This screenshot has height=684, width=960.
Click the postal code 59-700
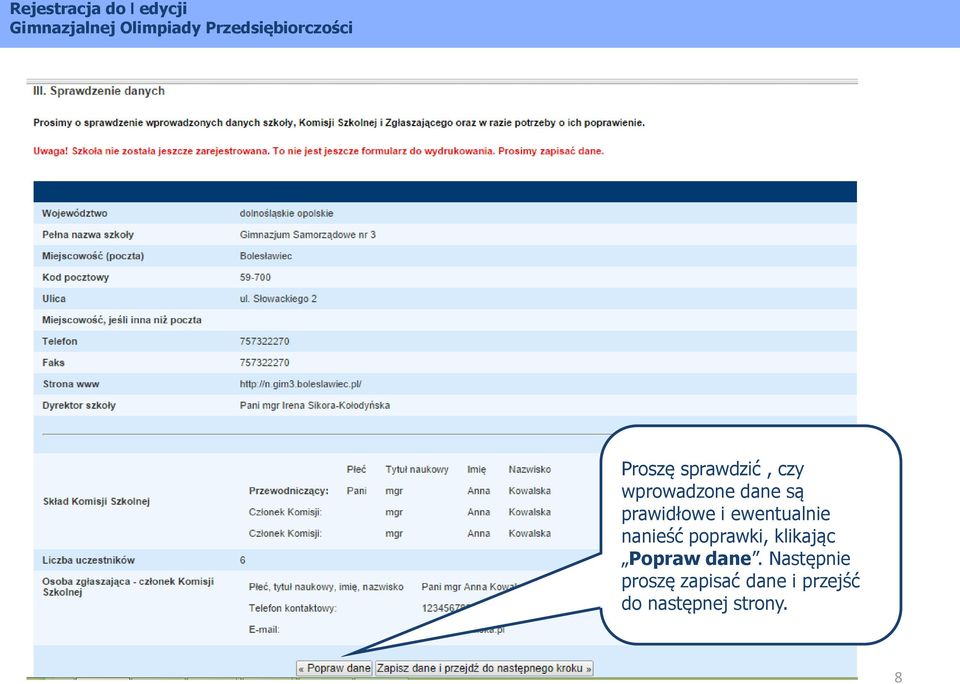pyautogui.click(x=255, y=277)
